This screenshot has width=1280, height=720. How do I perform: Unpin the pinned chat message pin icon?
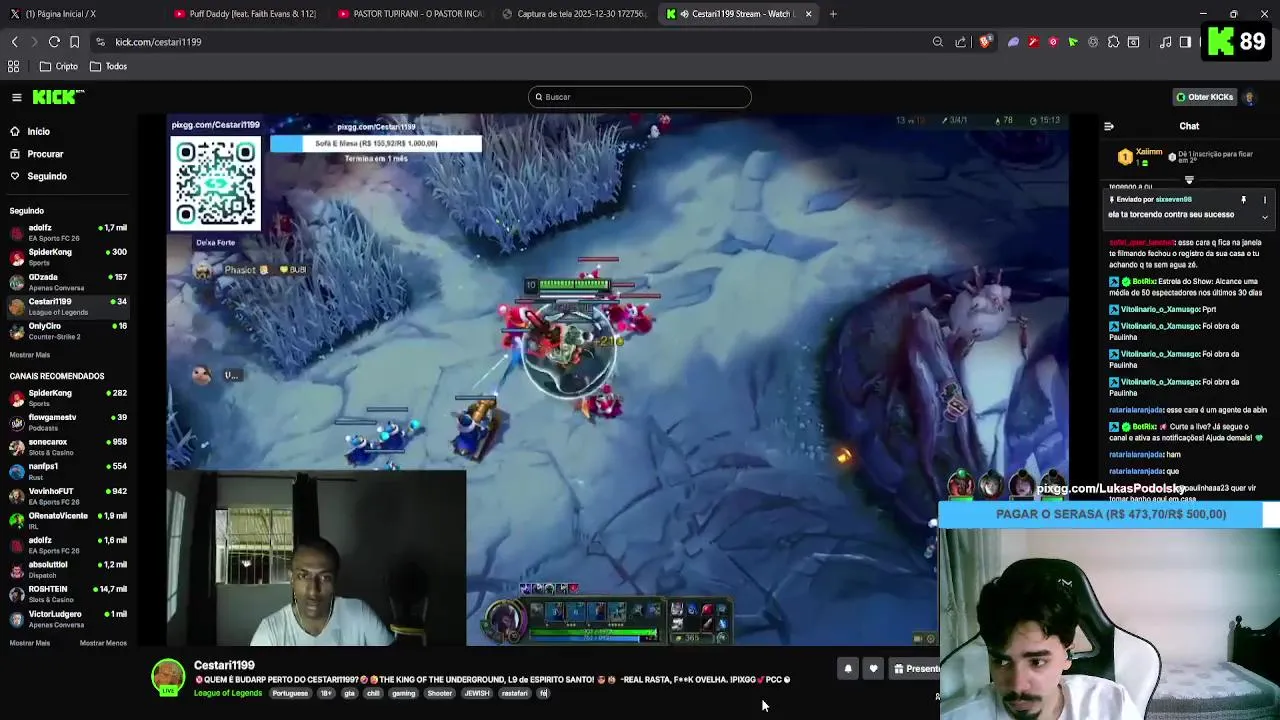pyautogui.click(x=1243, y=200)
